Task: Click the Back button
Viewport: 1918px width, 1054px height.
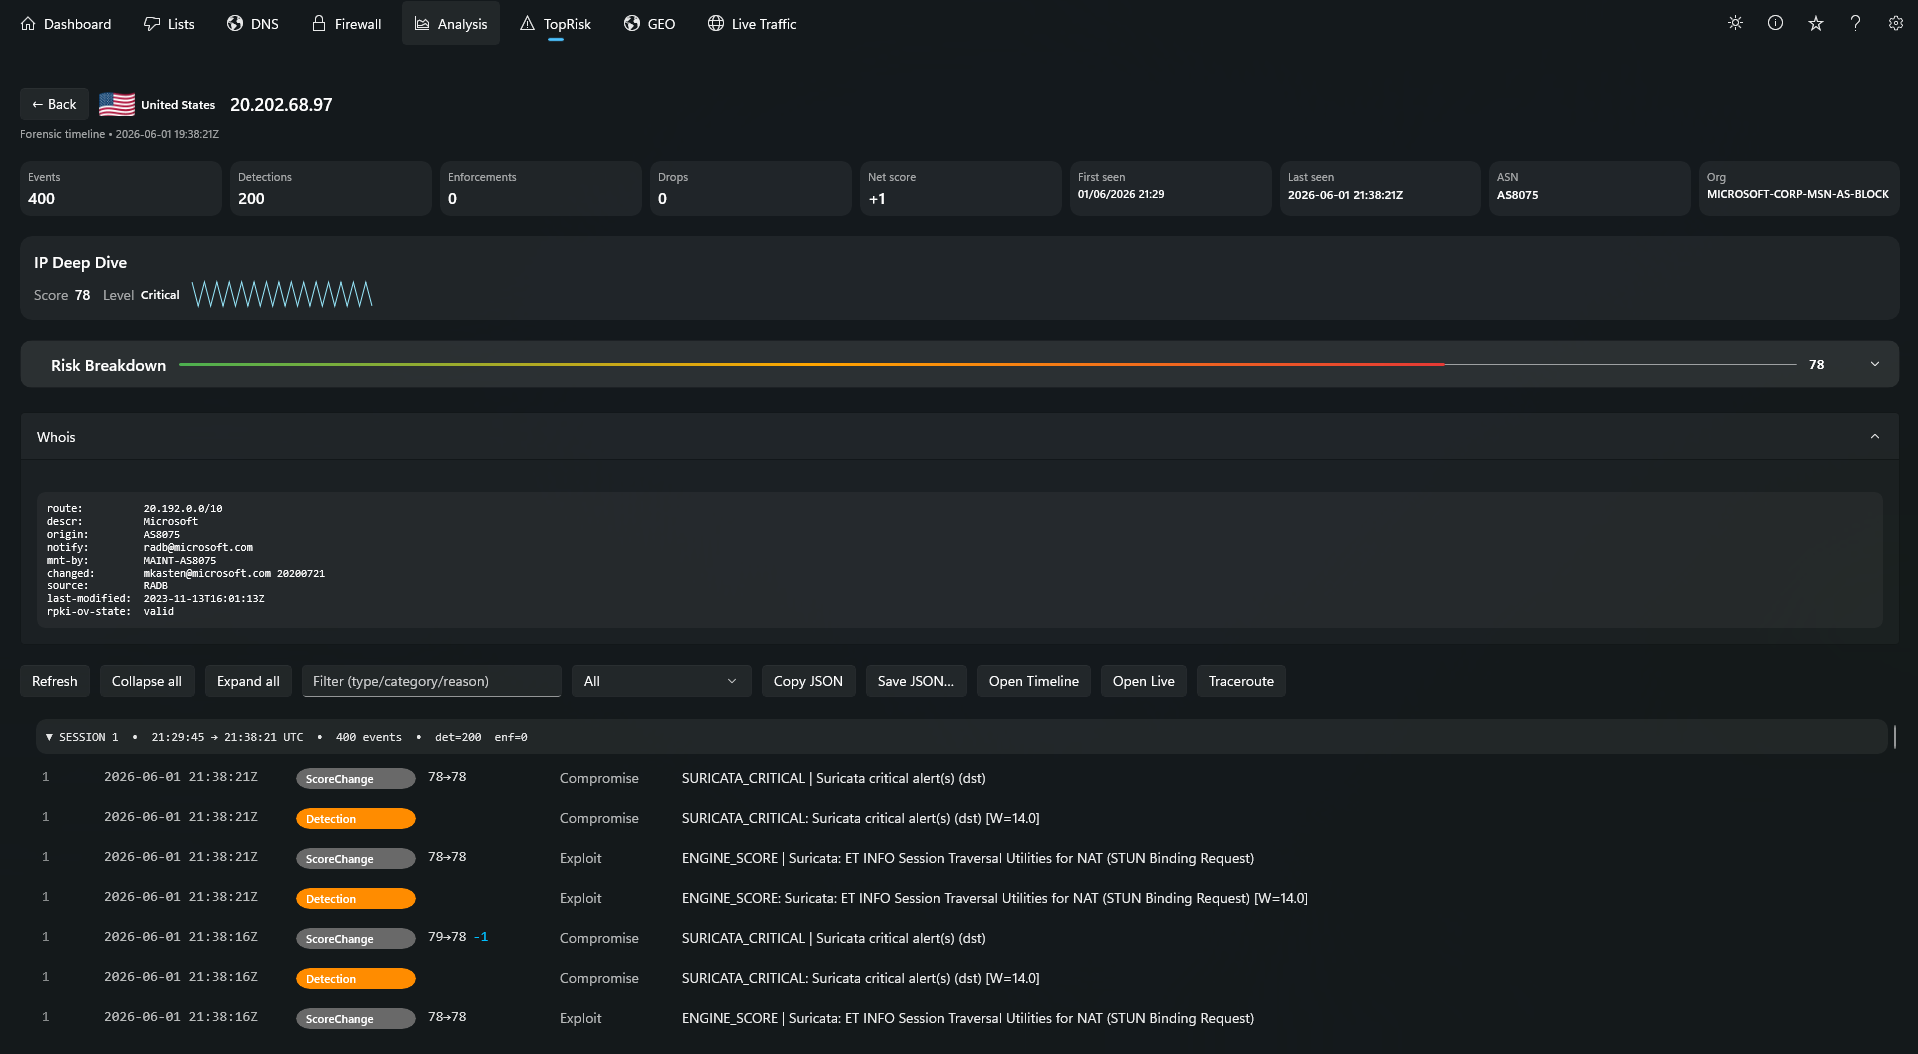Action: (54, 104)
